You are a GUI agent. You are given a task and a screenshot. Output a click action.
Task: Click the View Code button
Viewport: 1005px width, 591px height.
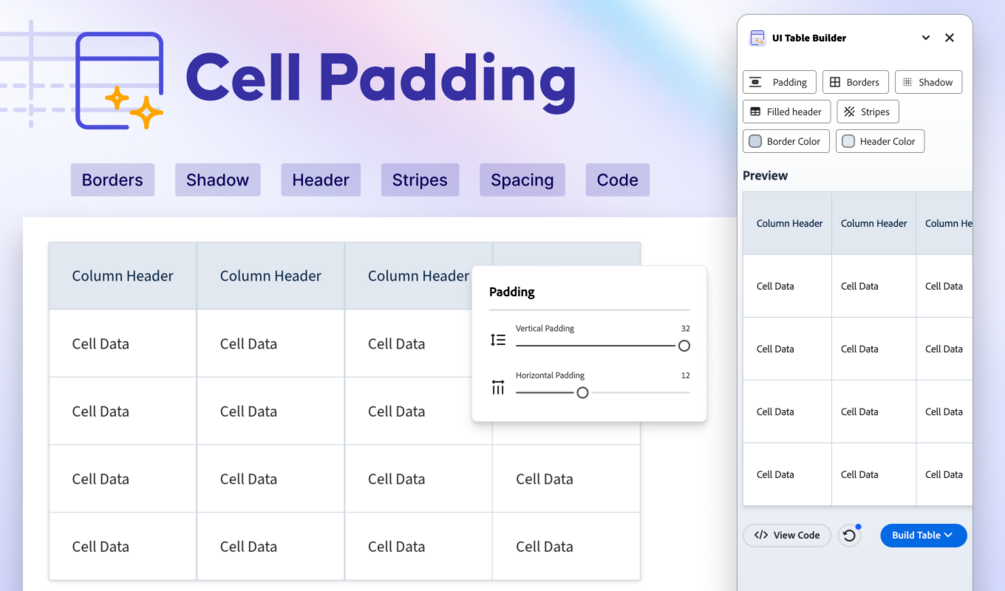pyautogui.click(x=786, y=535)
